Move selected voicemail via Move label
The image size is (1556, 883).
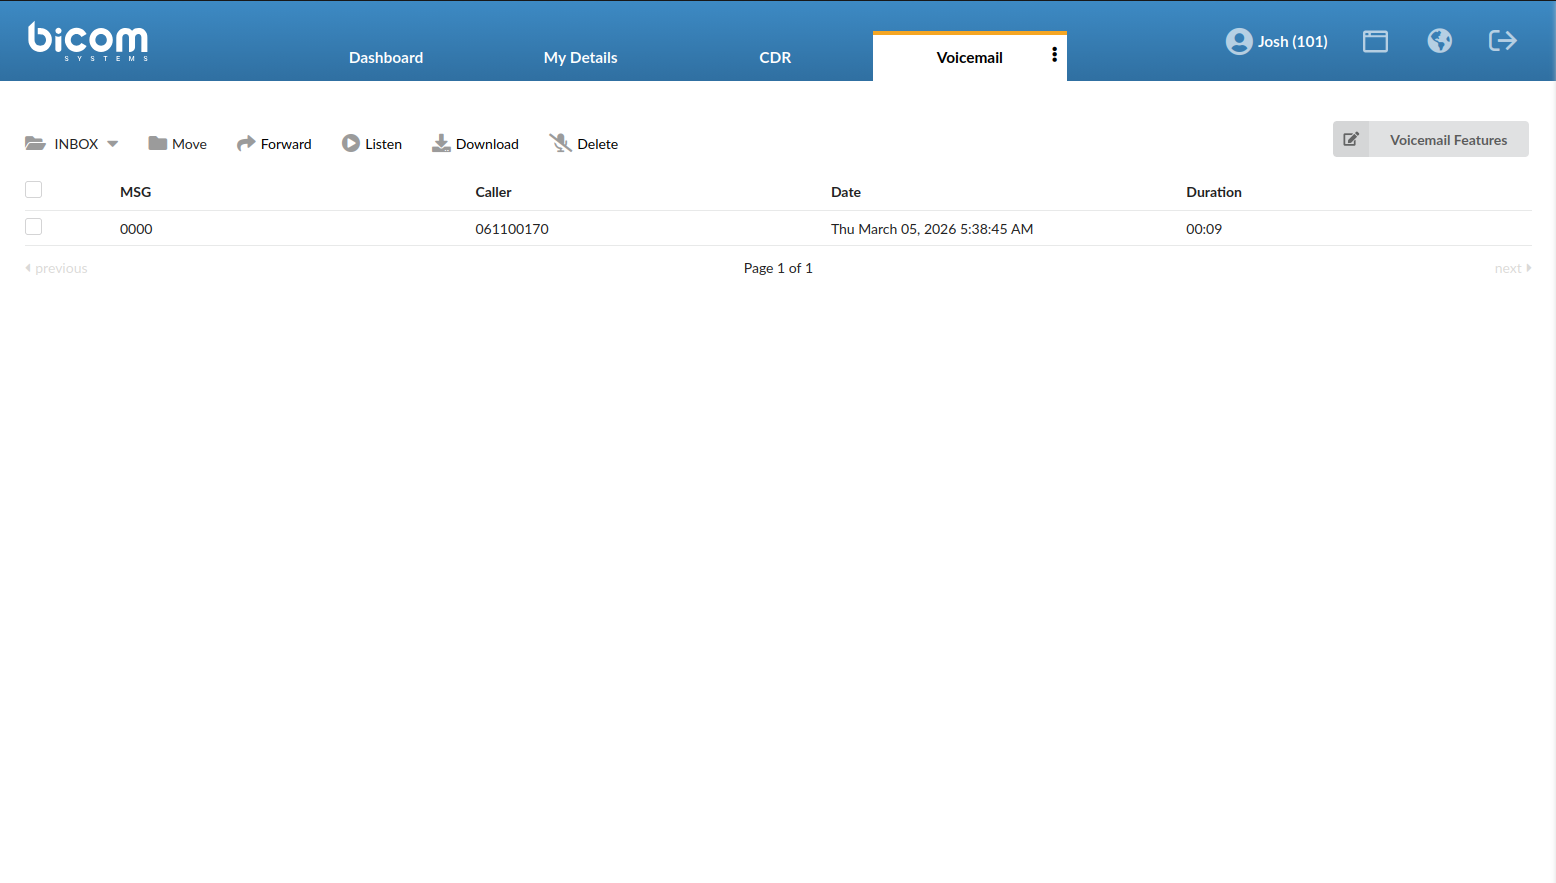(x=189, y=144)
